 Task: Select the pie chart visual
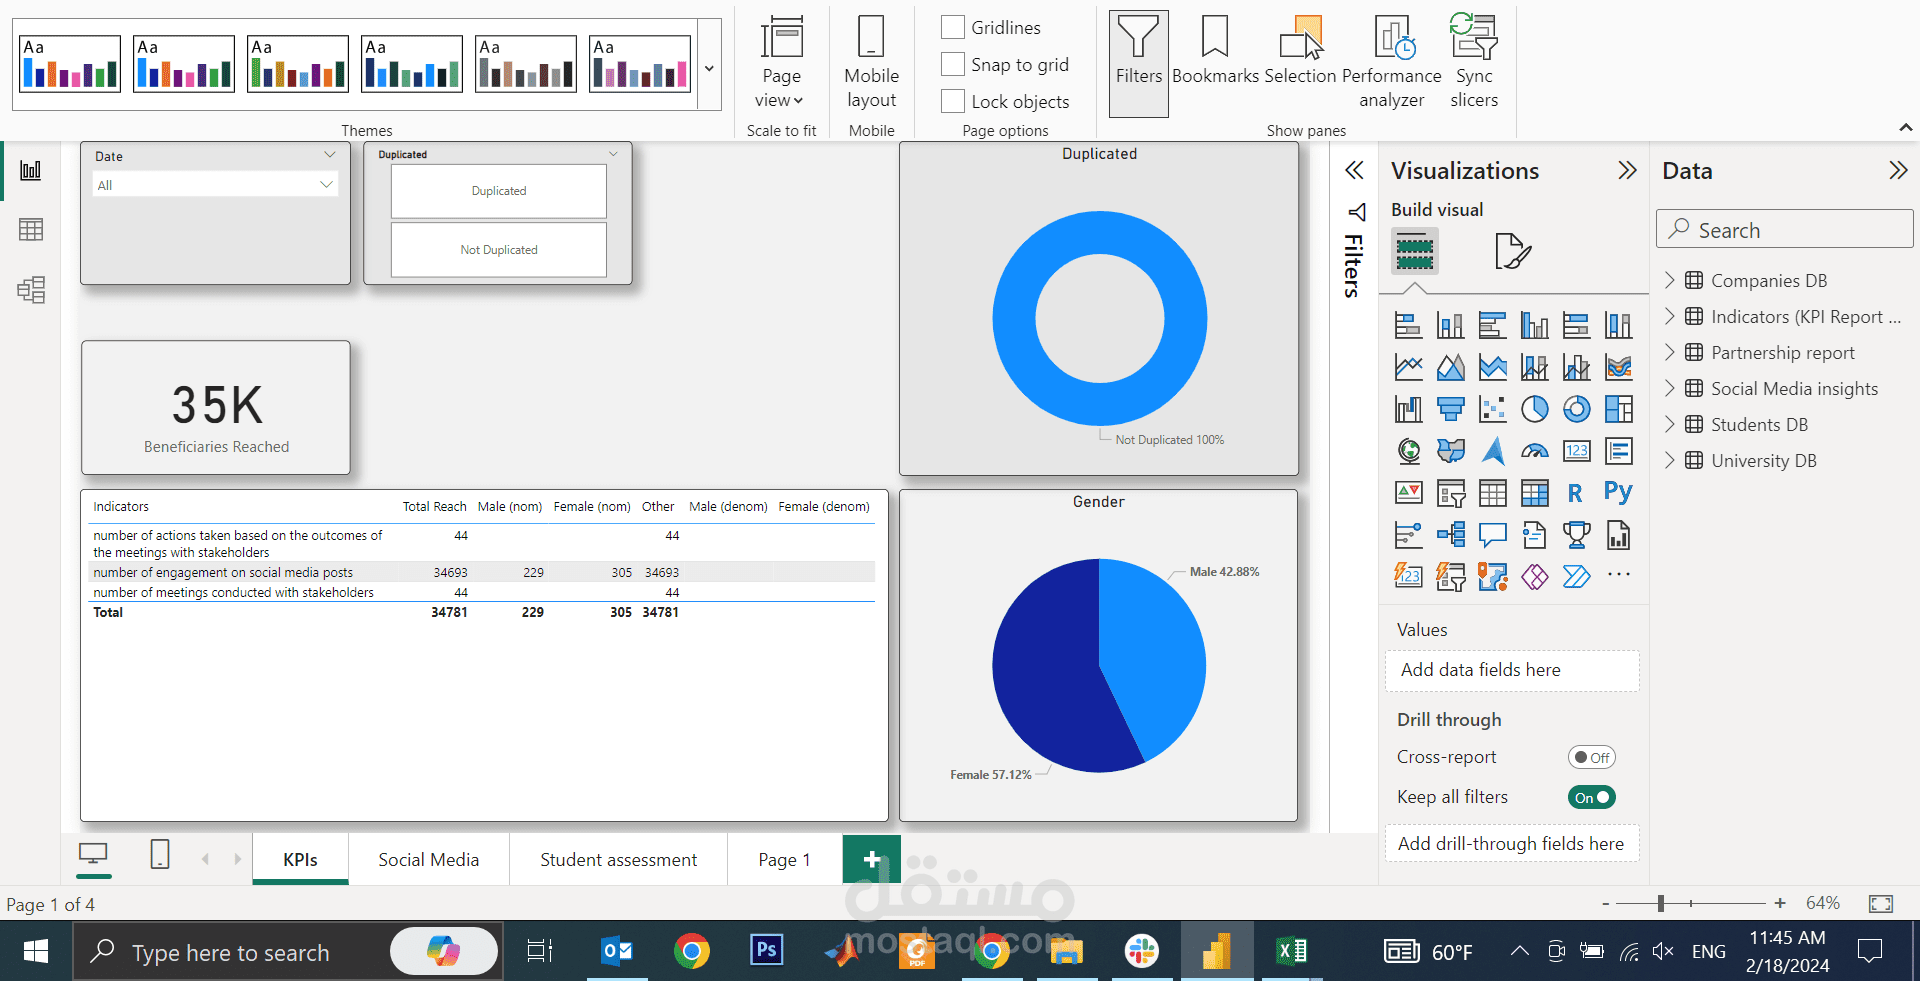(x=1535, y=409)
